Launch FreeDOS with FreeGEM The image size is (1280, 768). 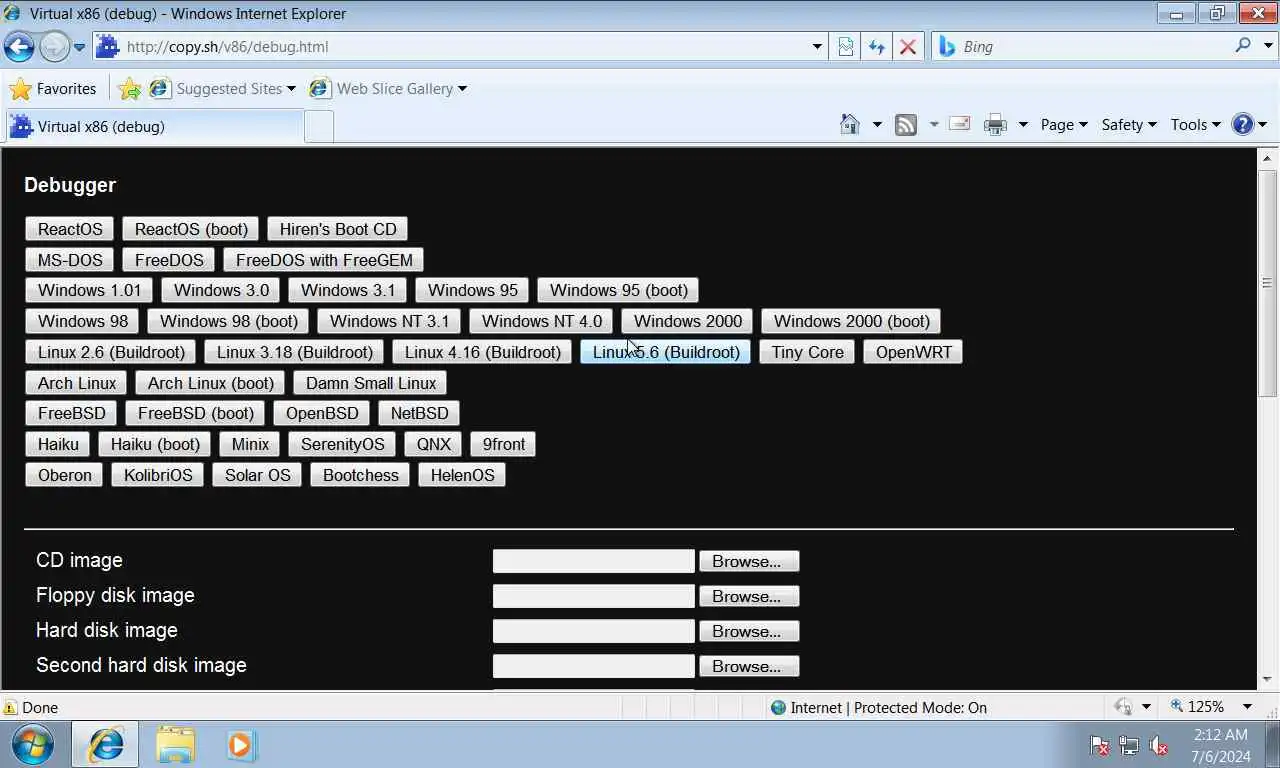[324, 260]
